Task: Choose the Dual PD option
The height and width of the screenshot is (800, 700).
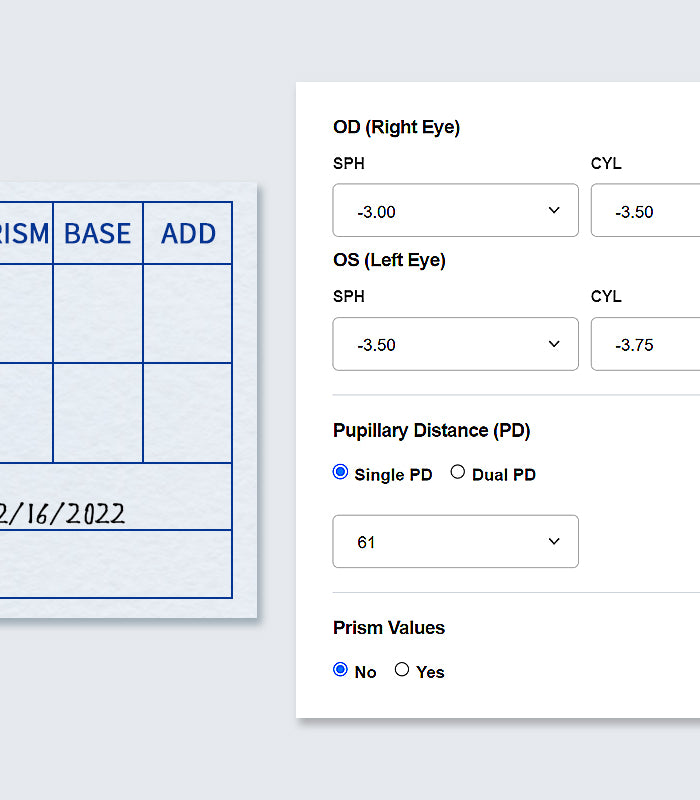Action: coord(458,472)
